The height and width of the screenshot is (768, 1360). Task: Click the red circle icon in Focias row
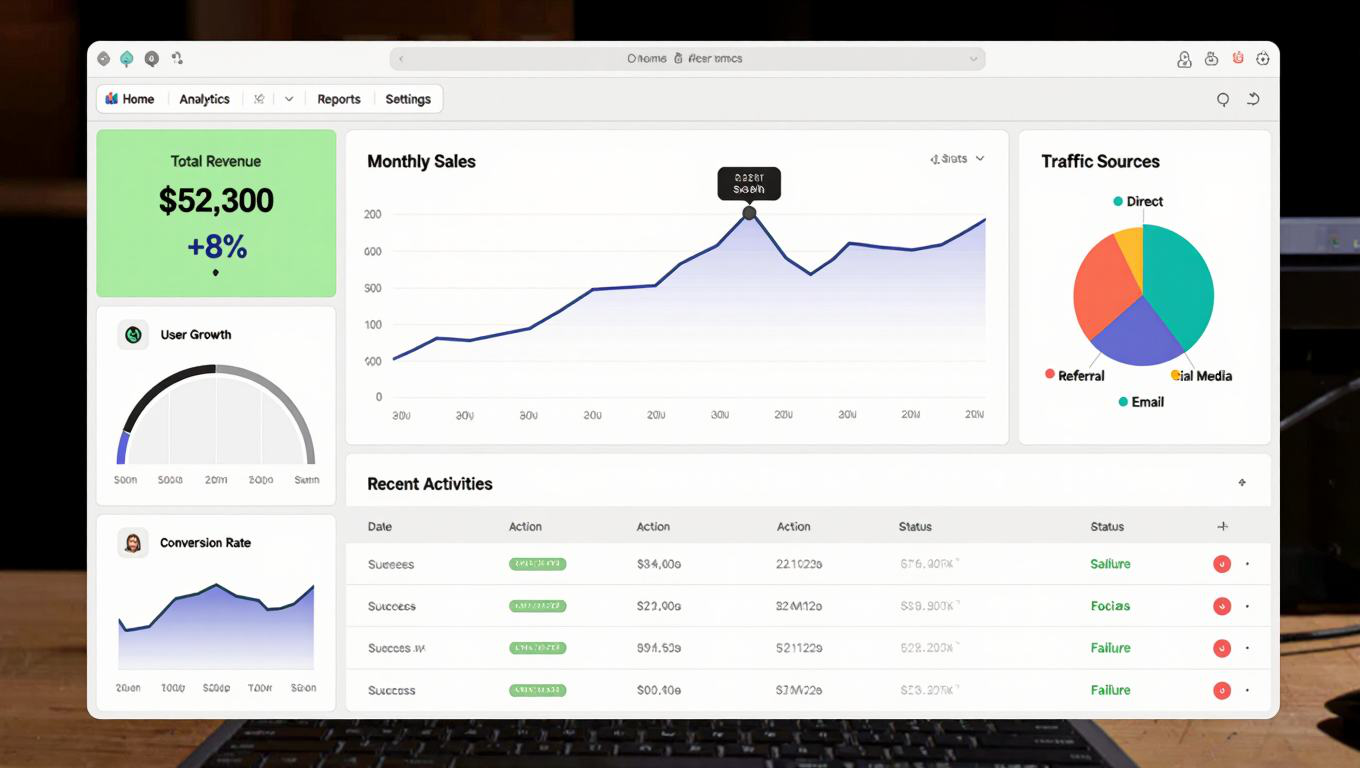click(x=1221, y=606)
